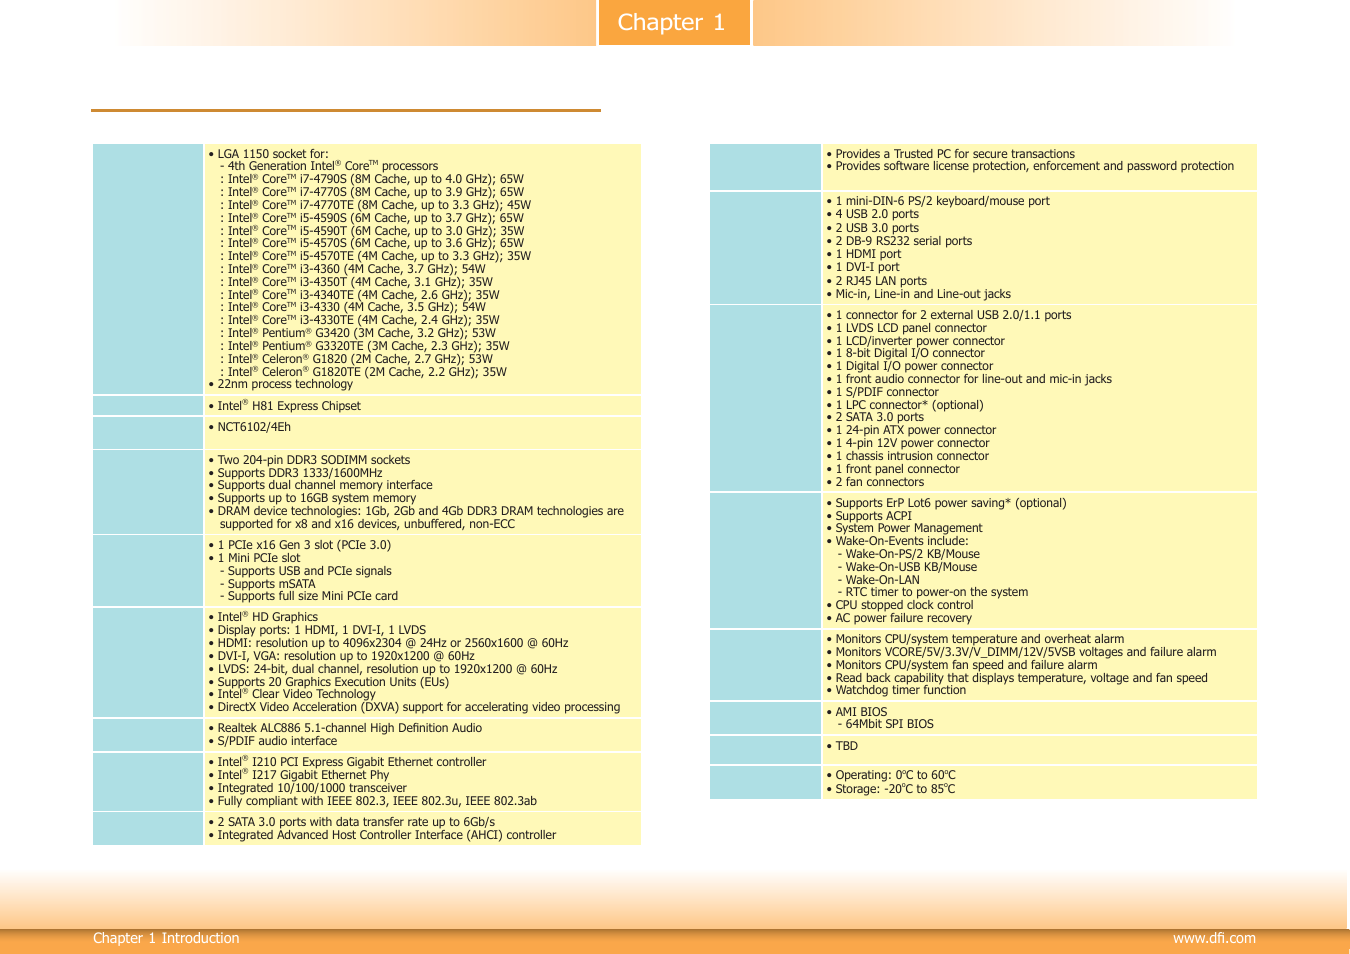Viewport: 1350px width, 954px height.
Task: Select the 'AMI BIOS' line
Action: 856,712
